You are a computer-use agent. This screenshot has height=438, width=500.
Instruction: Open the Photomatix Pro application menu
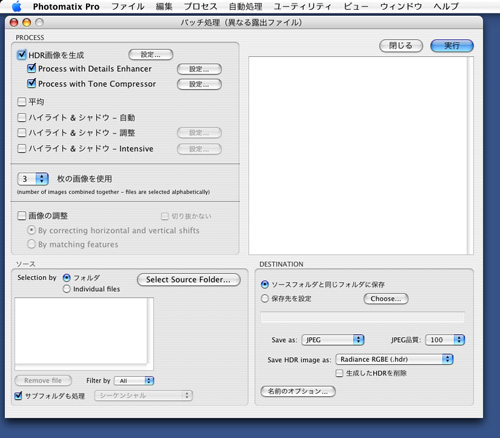pyautogui.click(x=66, y=7)
